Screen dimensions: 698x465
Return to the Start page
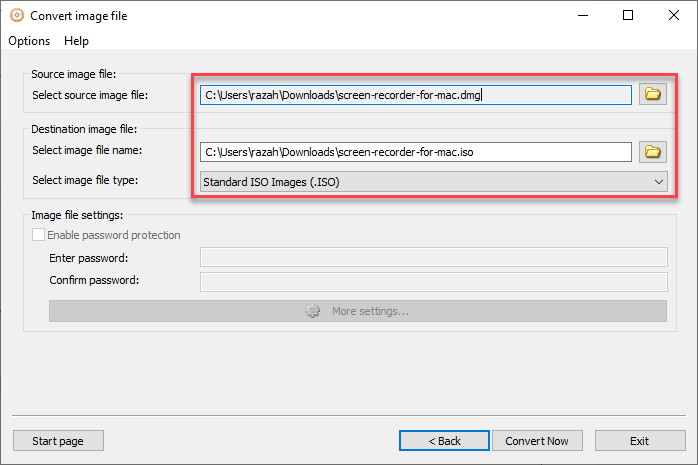tap(58, 441)
